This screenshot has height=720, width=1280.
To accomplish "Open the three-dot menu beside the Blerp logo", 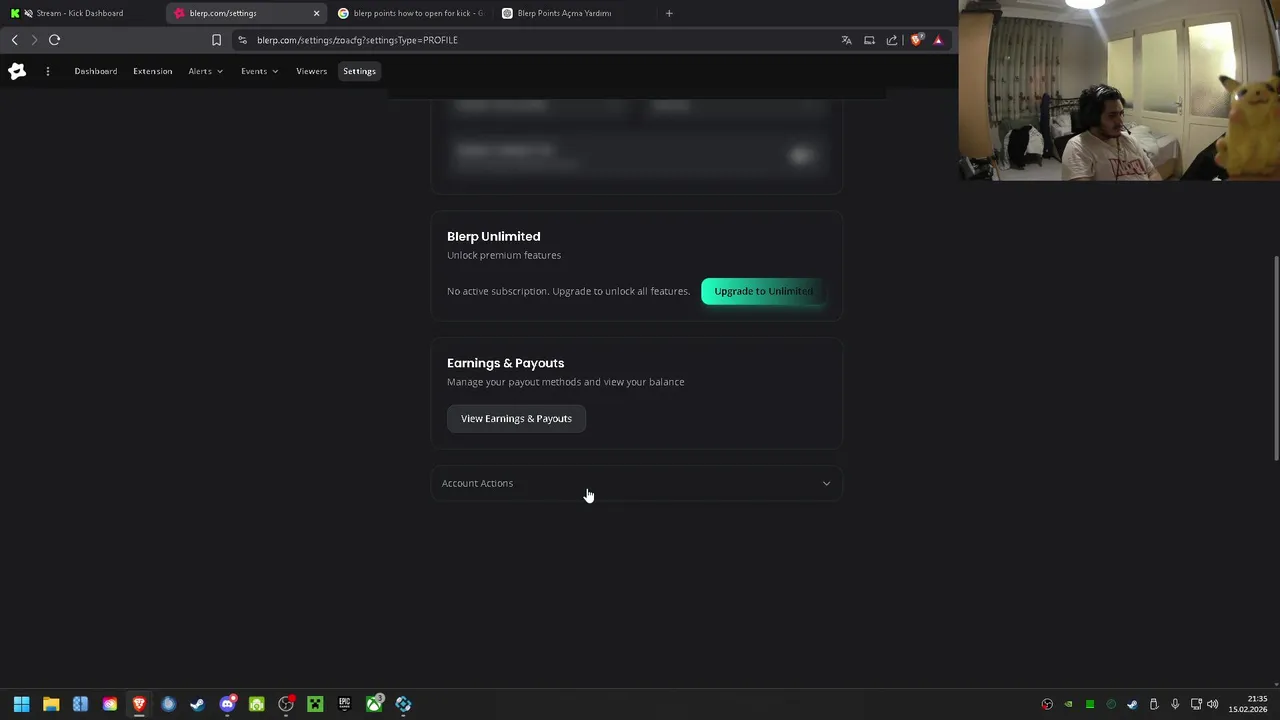I will 47,71.
